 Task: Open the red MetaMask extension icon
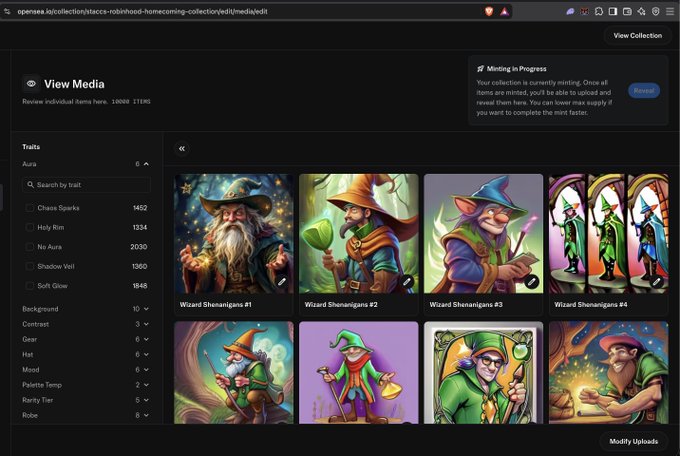tap(585, 12)
